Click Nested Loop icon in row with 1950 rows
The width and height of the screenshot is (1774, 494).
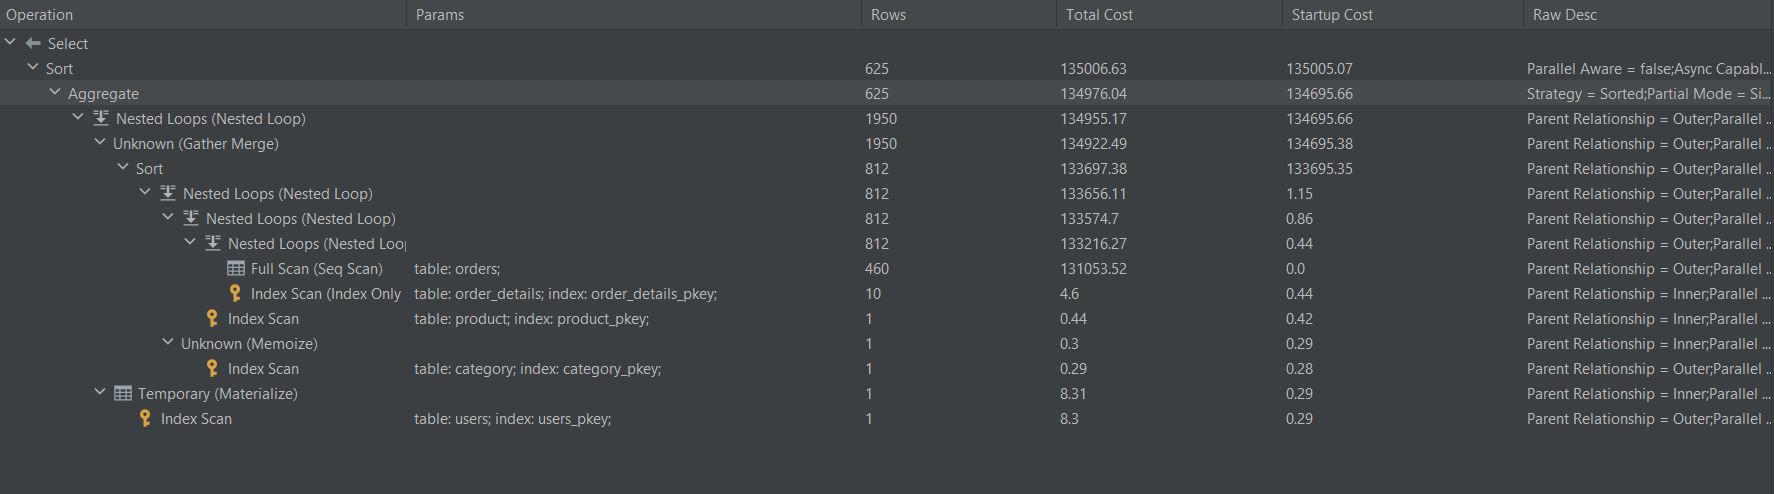tap(101, 119)
